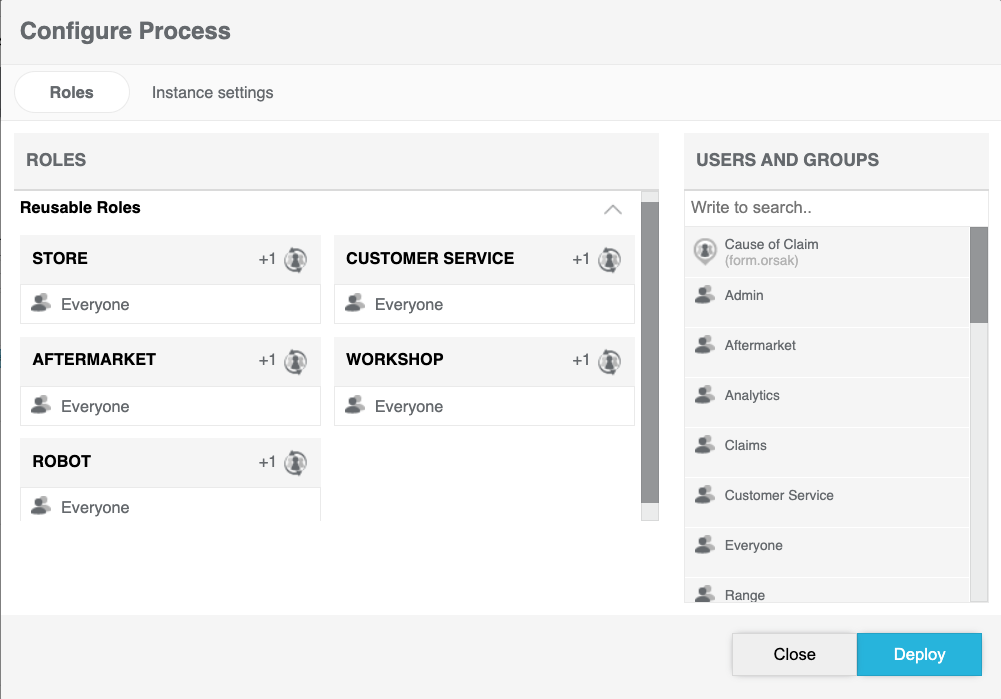Click the ROBOT role assignment icon
The width and height of the screenshot is (1001, 699).
tap(295, 463)
